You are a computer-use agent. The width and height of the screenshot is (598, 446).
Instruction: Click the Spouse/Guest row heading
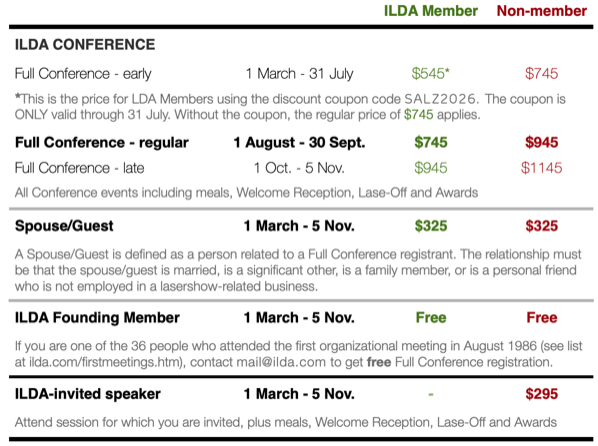[64, 226]
